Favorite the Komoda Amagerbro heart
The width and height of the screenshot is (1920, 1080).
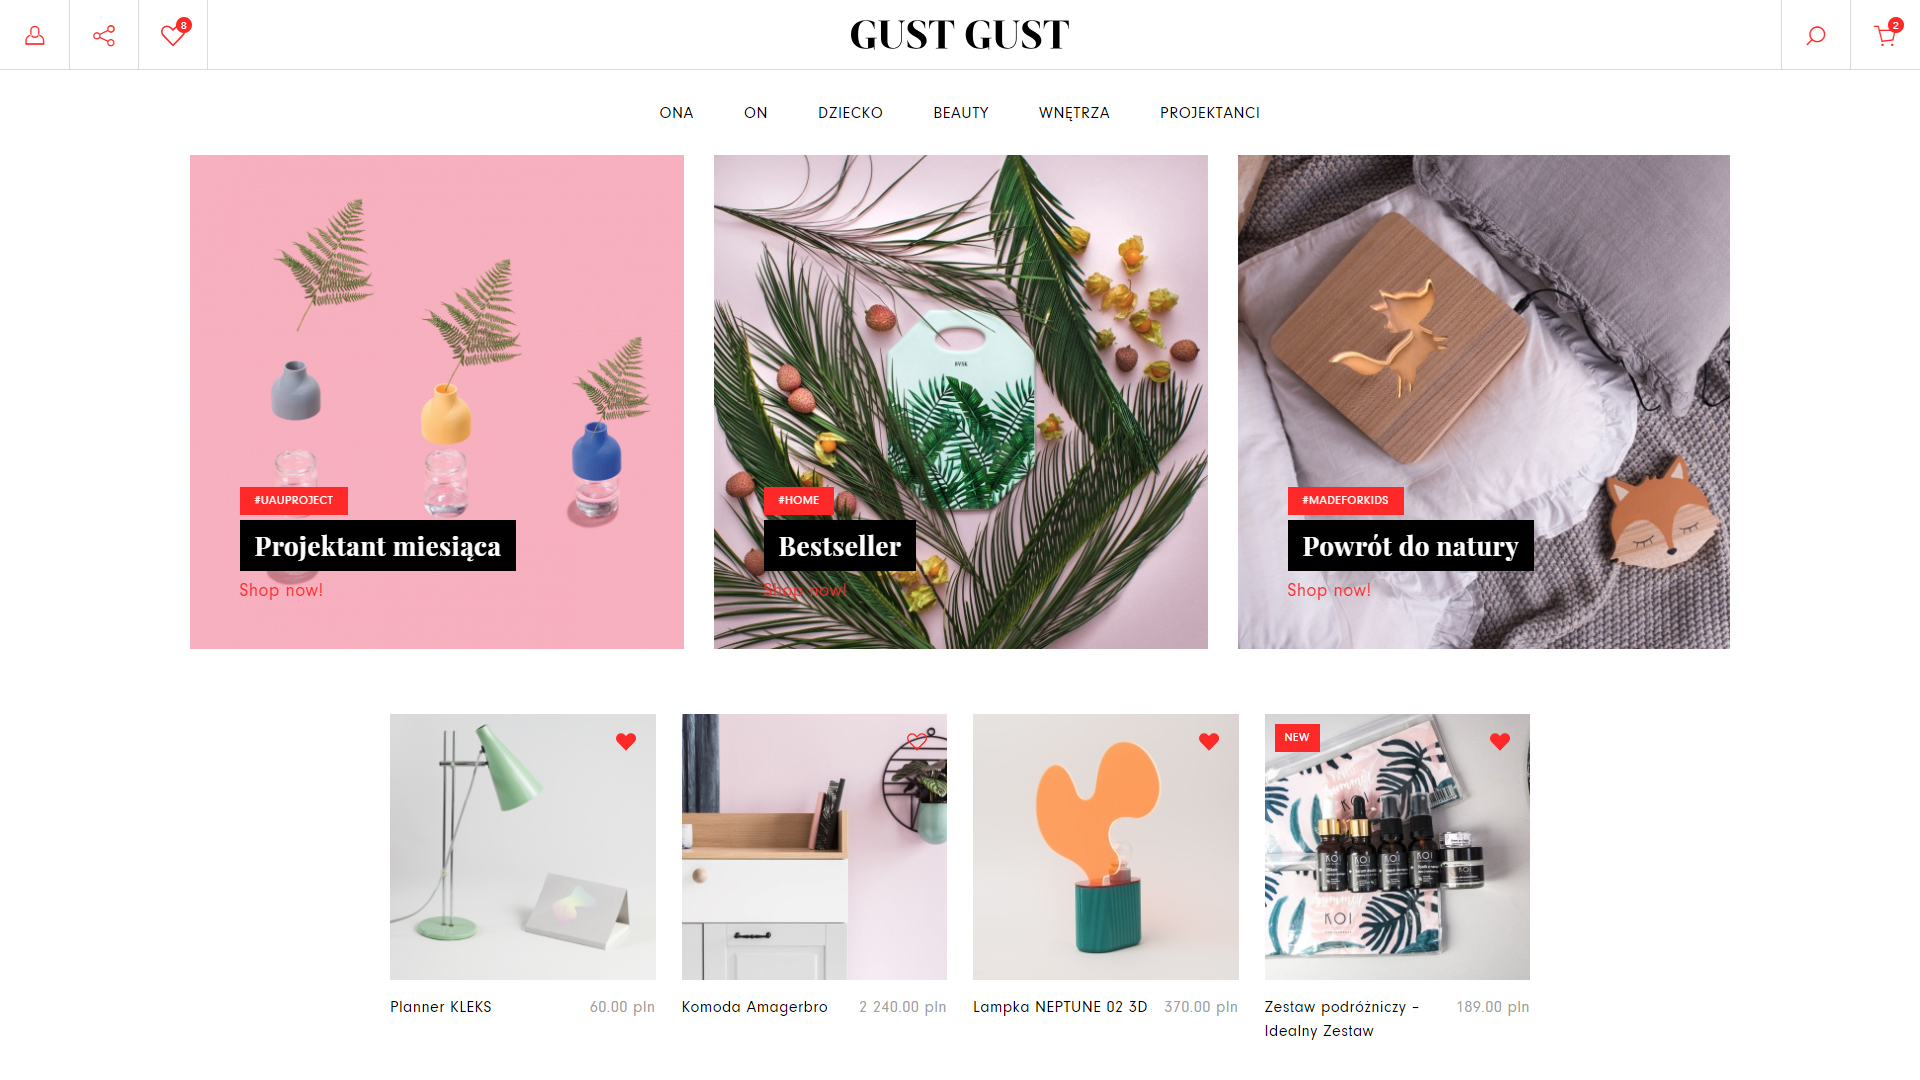tap(917, 741)
